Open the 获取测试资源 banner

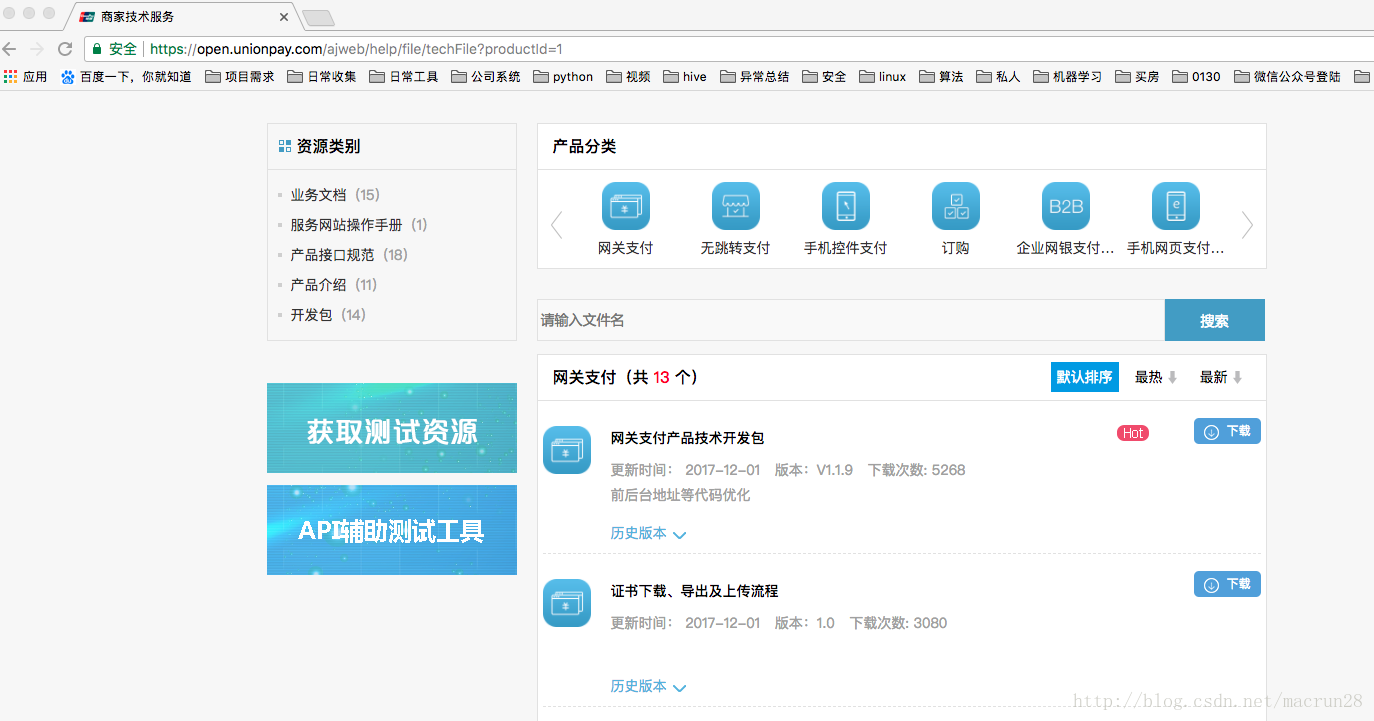[x=392, y=428]
